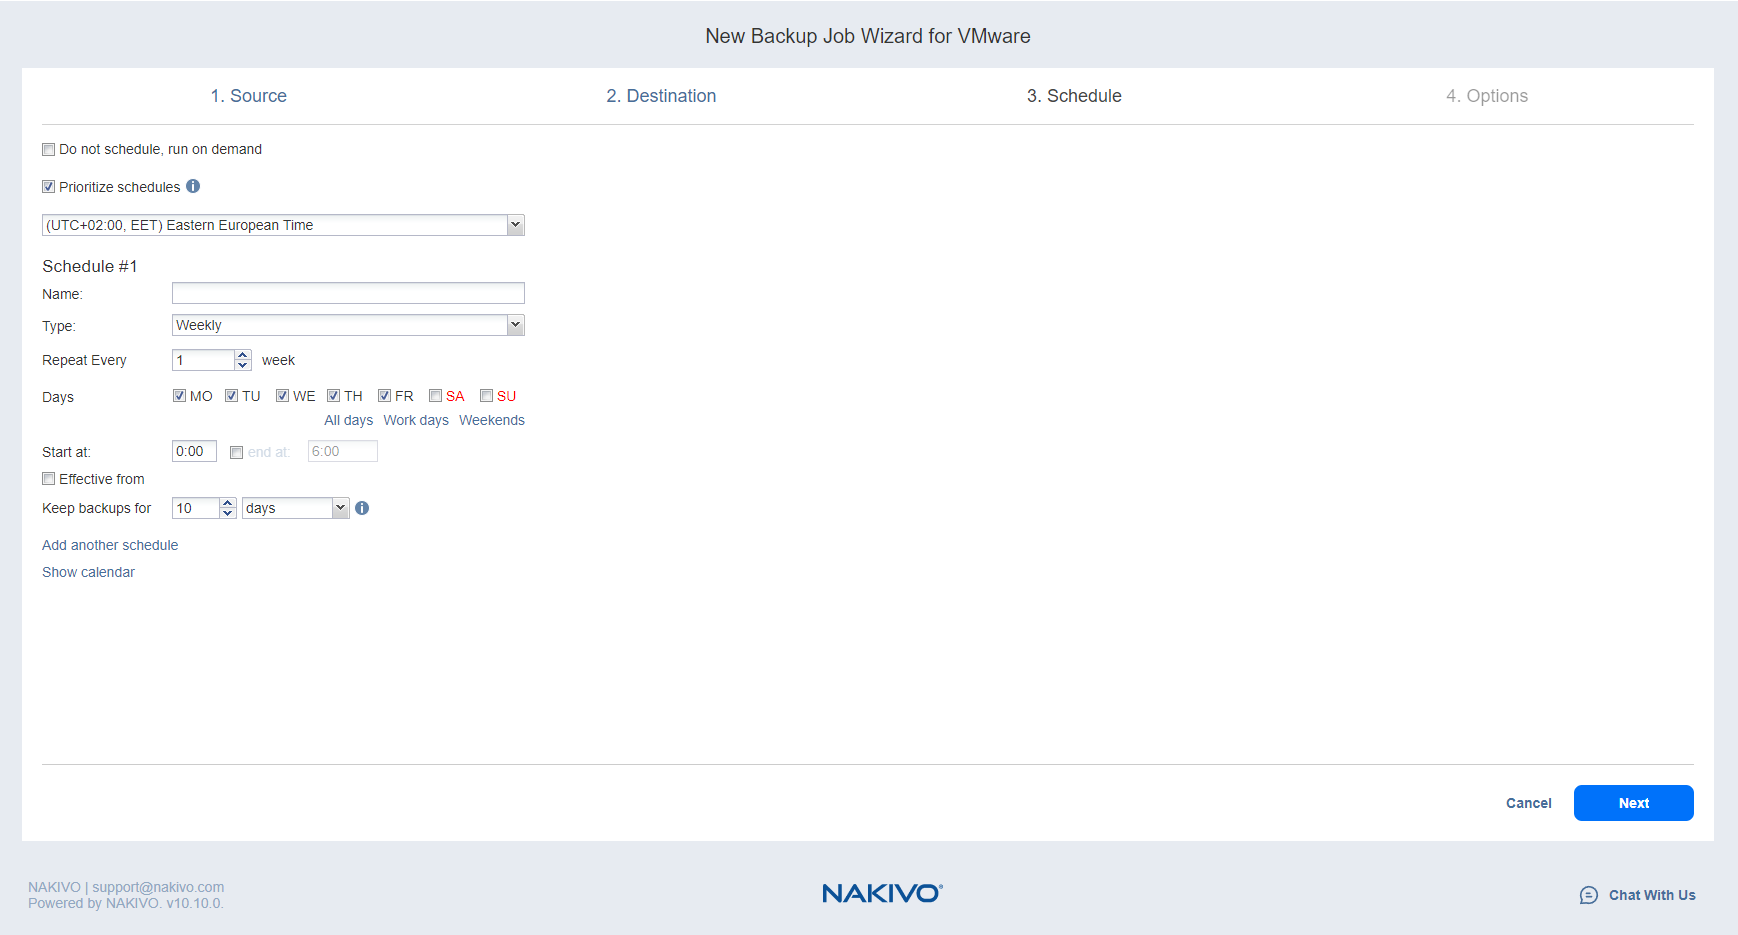
Task: Uncheck the Prioritize schedules checkbox
Action: pos(49,187)
